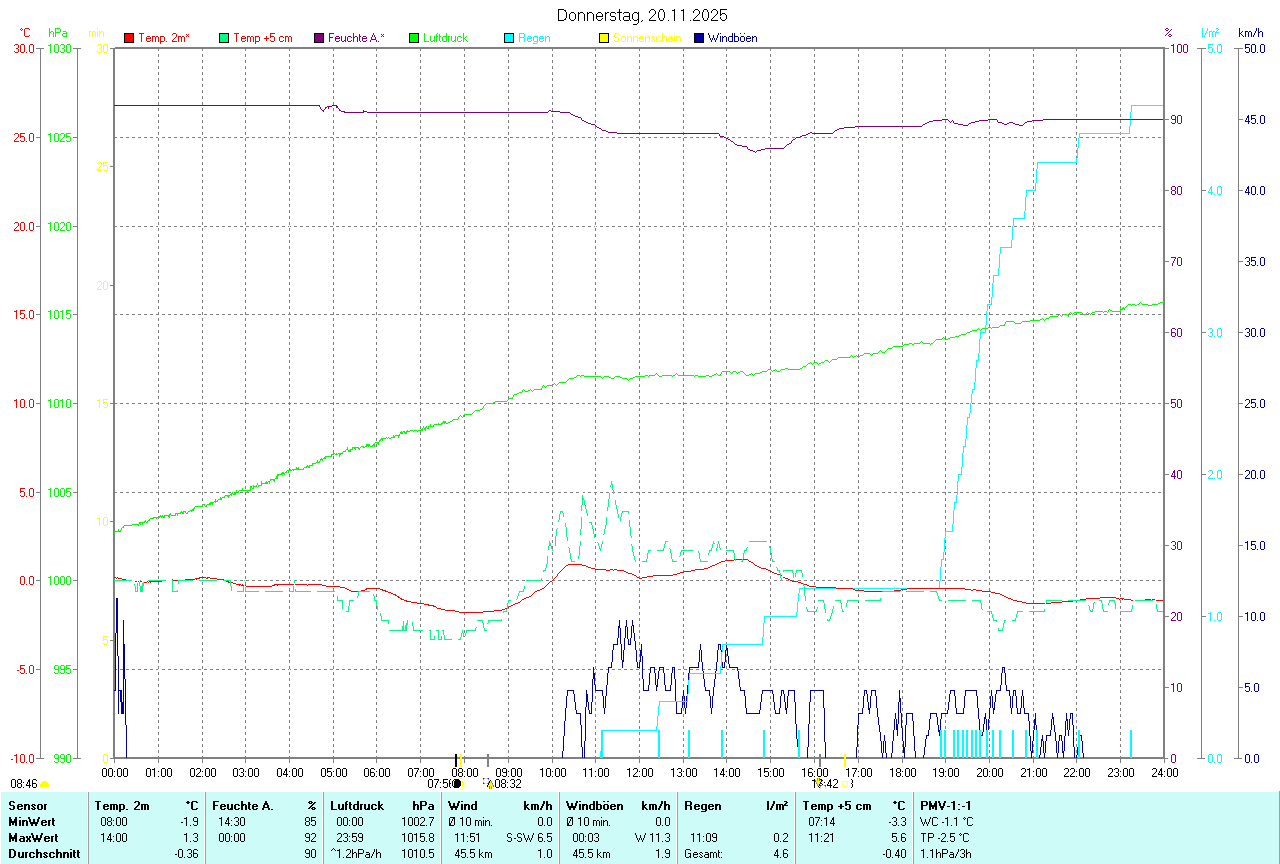Screen dimensions: 1280x864
Task: Click the cyan Regen legend square
Action: (509, 38)
